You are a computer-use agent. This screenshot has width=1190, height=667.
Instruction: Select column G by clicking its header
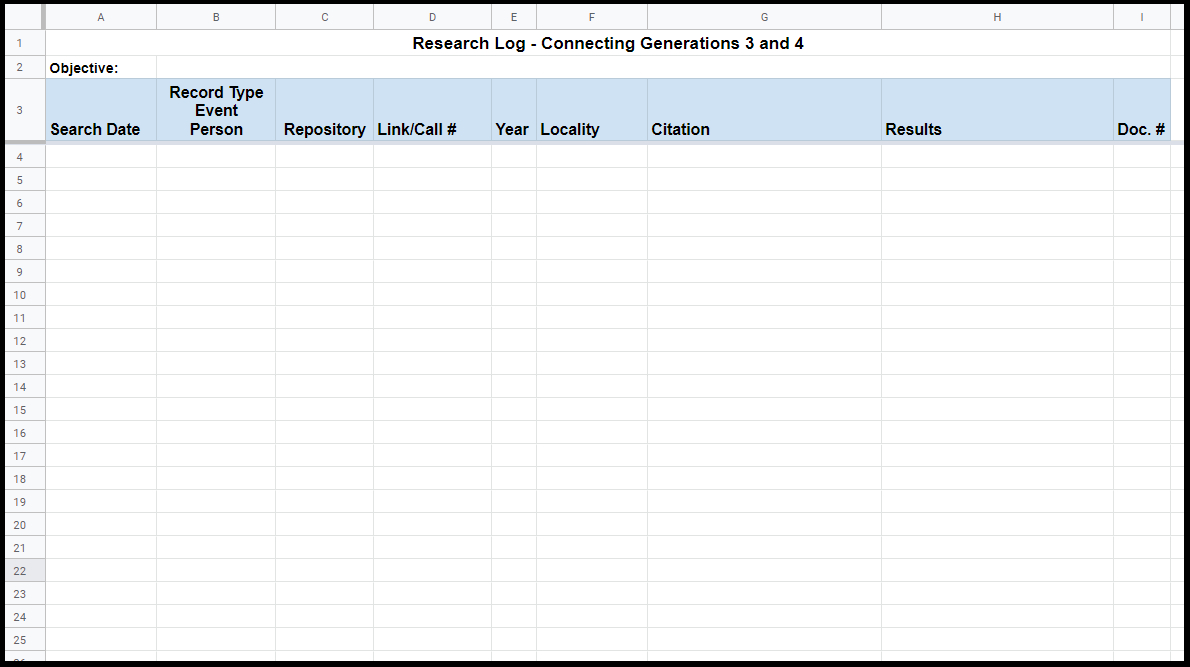pos(764,16)
